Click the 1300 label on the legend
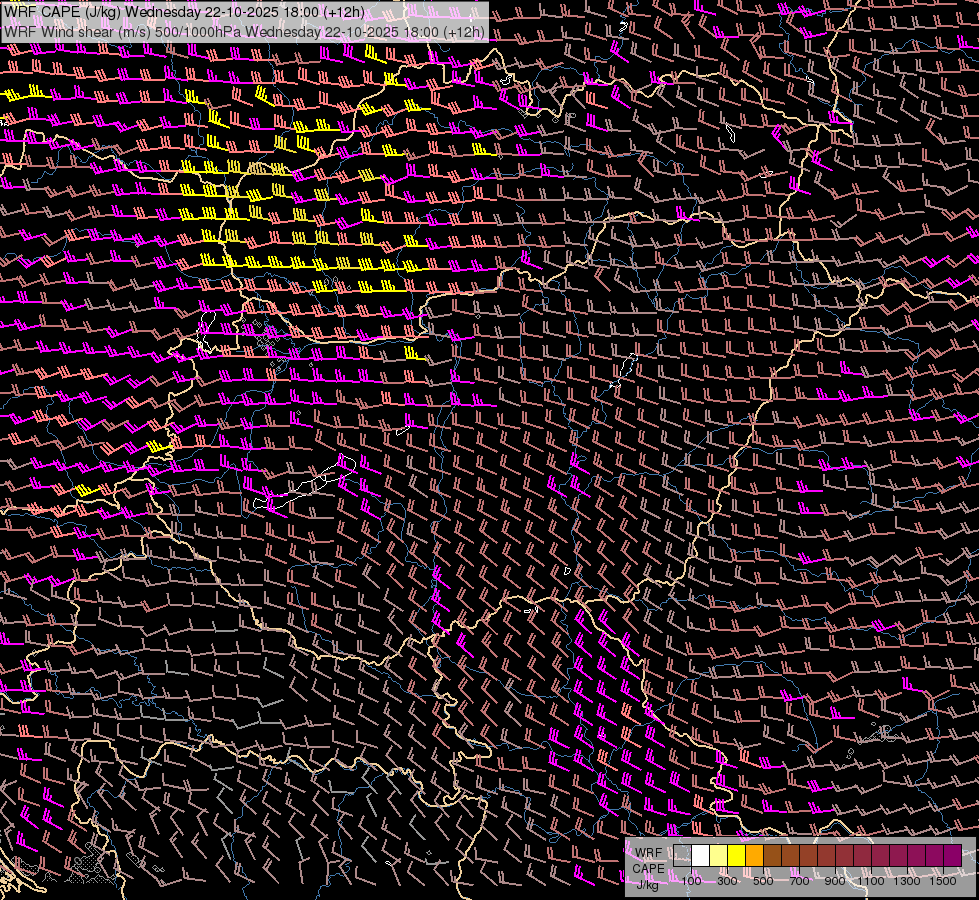Viewport: 979px width, 900px height. (x=908, y=881)
